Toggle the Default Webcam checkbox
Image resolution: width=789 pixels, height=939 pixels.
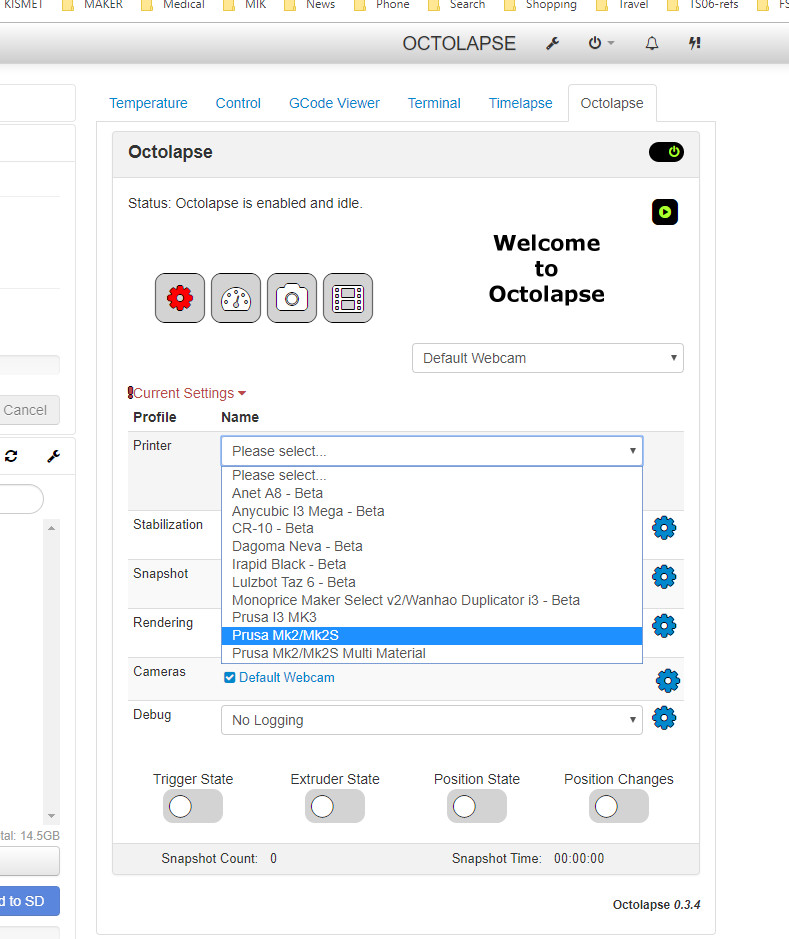point(229,677)
